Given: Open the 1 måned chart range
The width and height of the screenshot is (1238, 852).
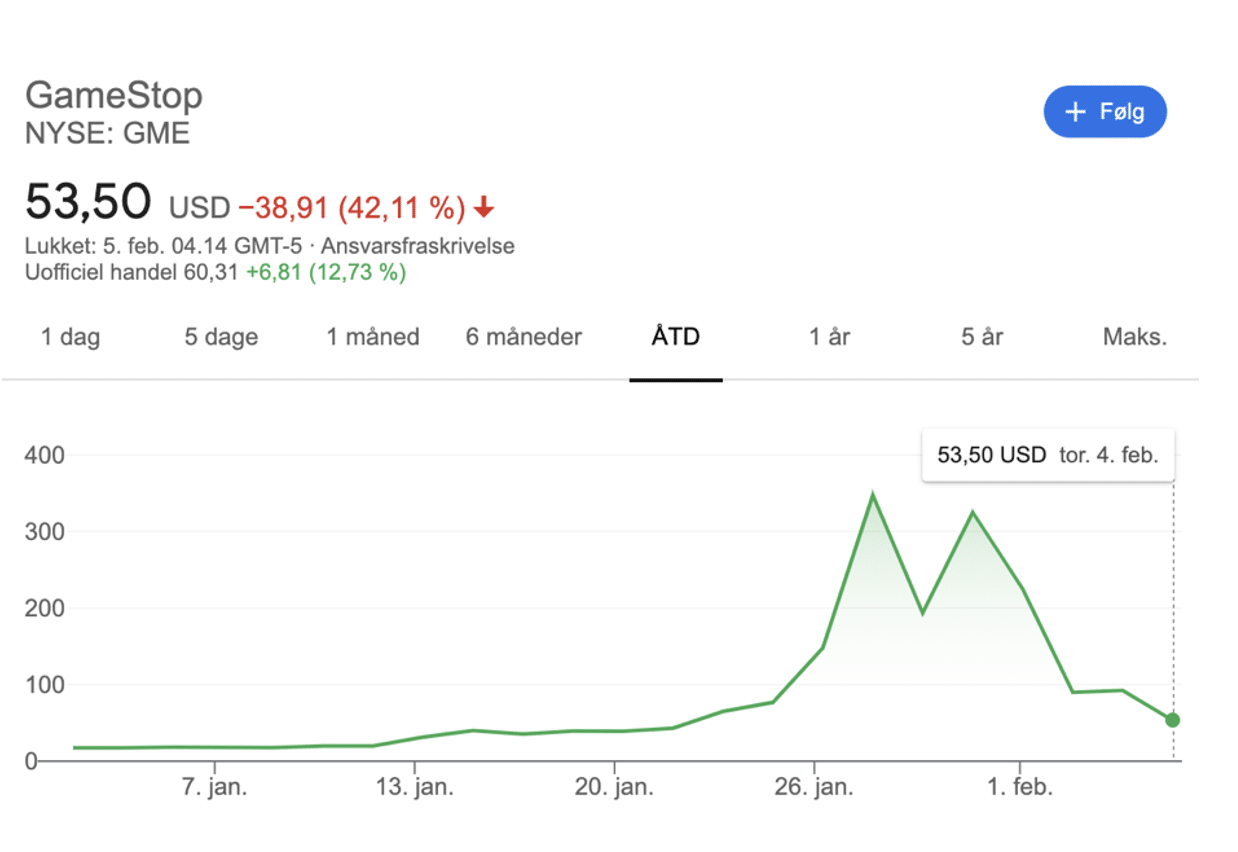Looking at the screenshot, I should tap(373, 337).
